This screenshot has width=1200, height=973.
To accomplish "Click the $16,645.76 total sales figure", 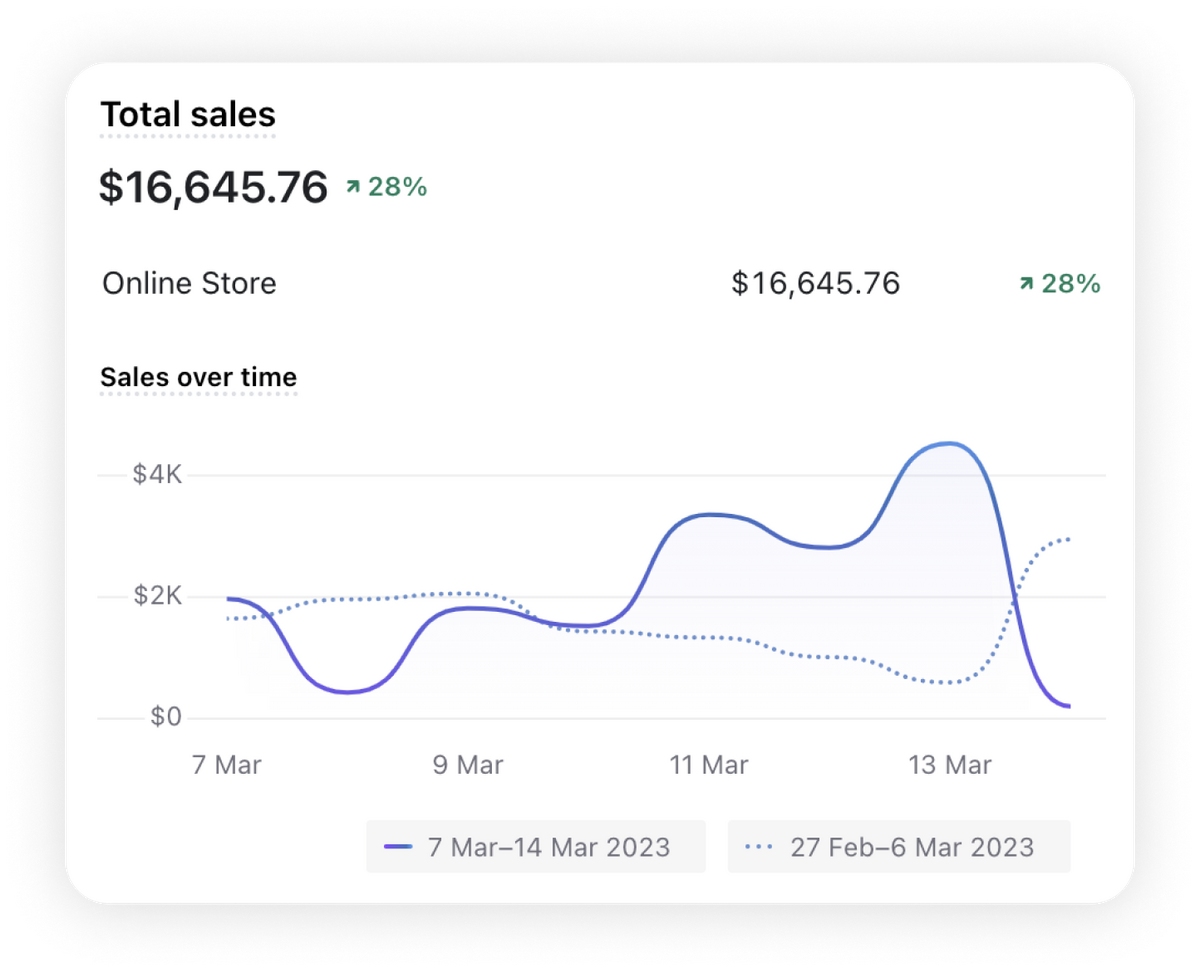I will pyautogui.click(x=213, y=187).
